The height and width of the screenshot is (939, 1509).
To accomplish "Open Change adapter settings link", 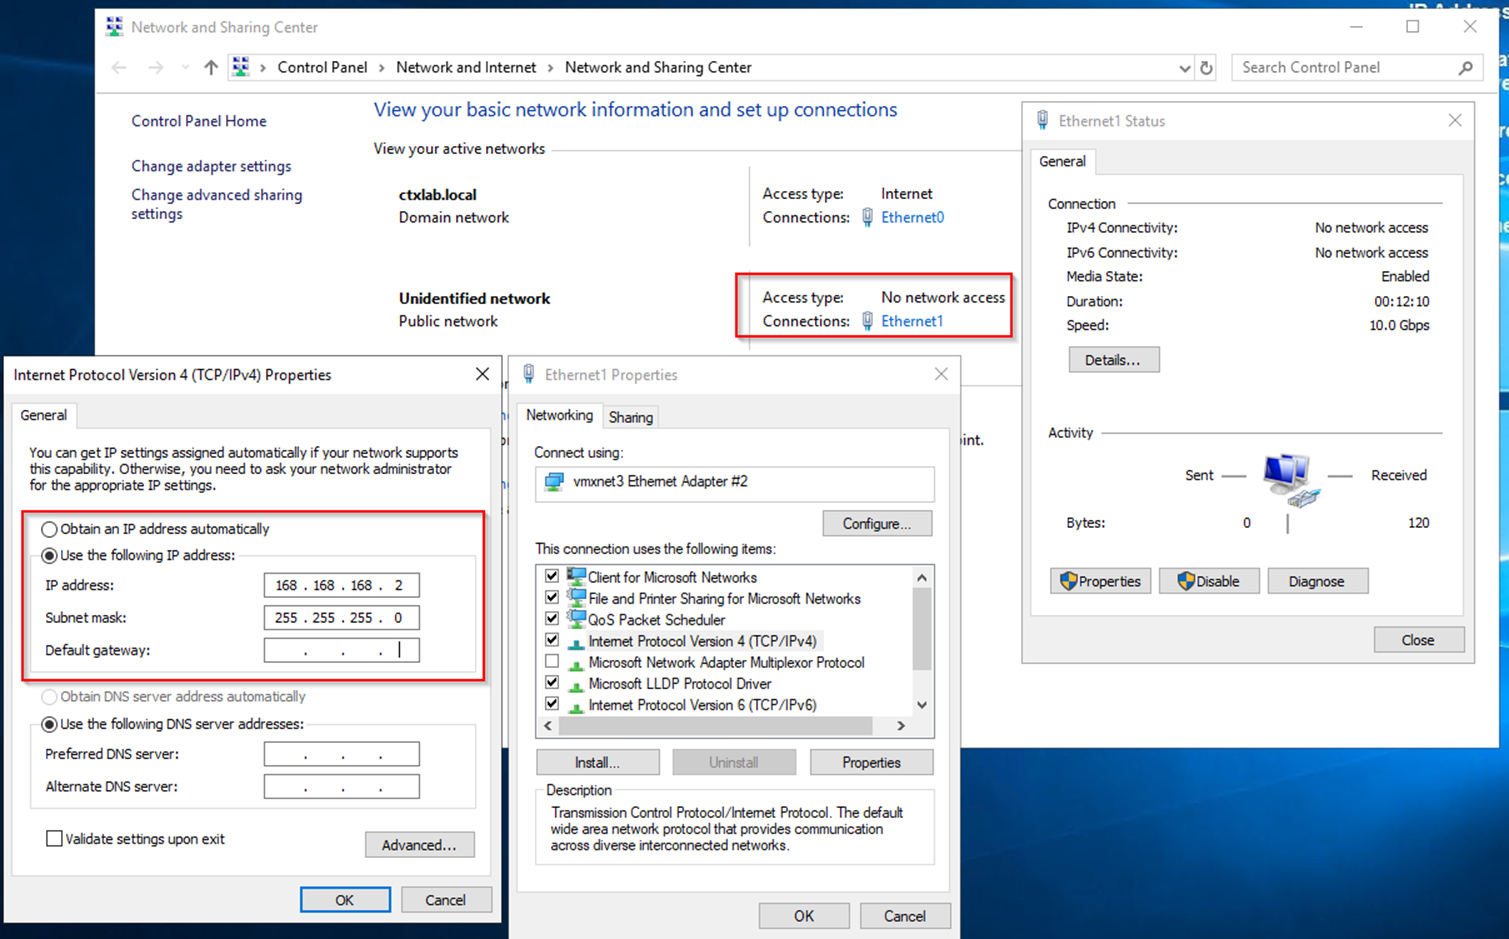I will (211, 166).
